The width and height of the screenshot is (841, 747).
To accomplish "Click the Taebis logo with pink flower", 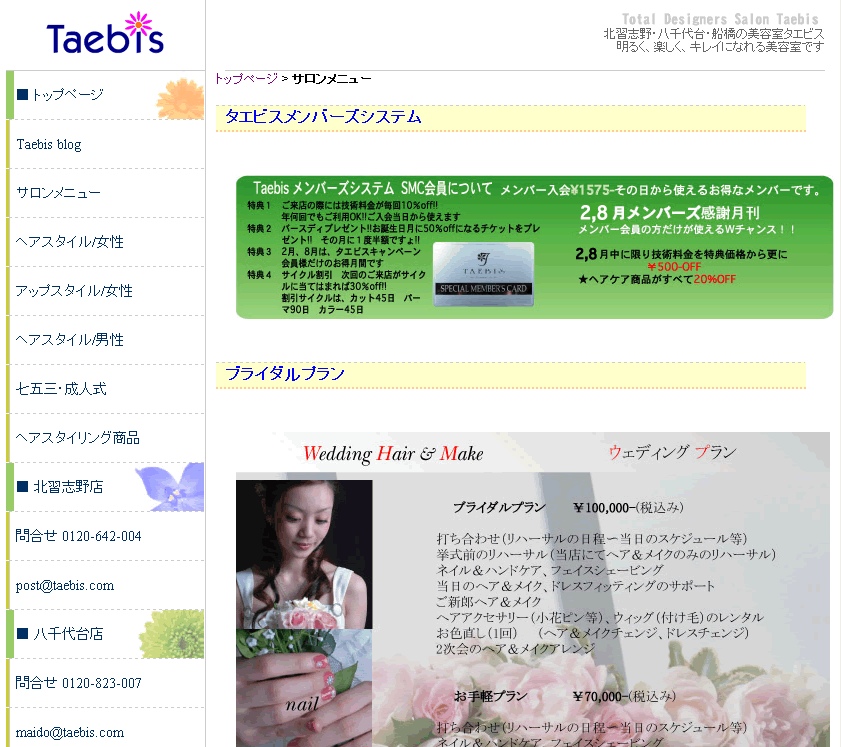I will click(x=104, y=35).
